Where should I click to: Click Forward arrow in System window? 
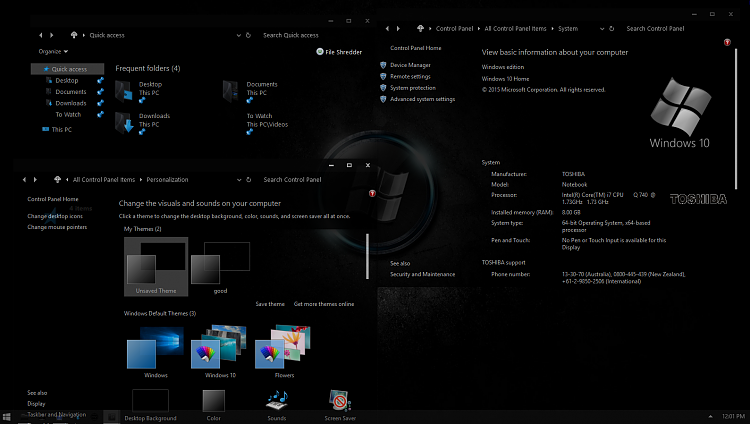coord(398,29)
